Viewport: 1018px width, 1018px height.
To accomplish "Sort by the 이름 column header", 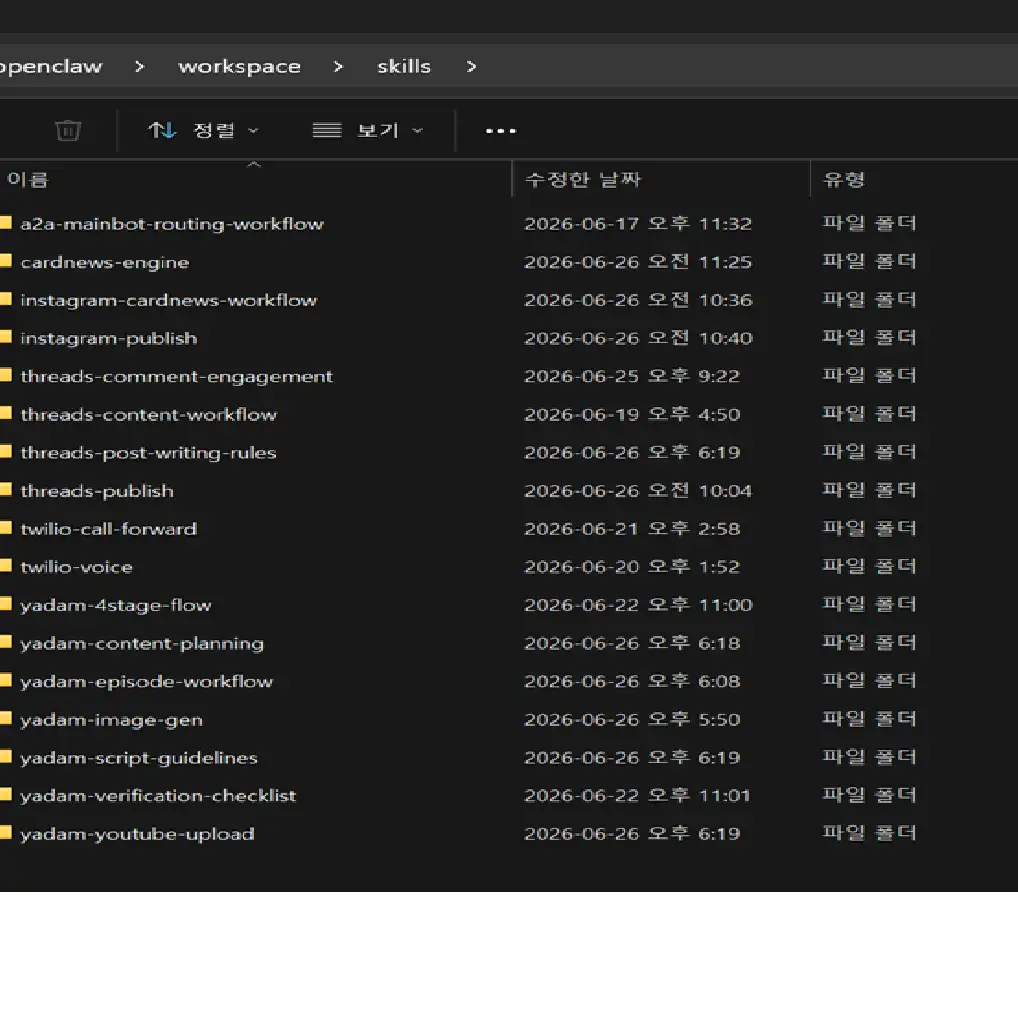I will (x=27, y=179).
